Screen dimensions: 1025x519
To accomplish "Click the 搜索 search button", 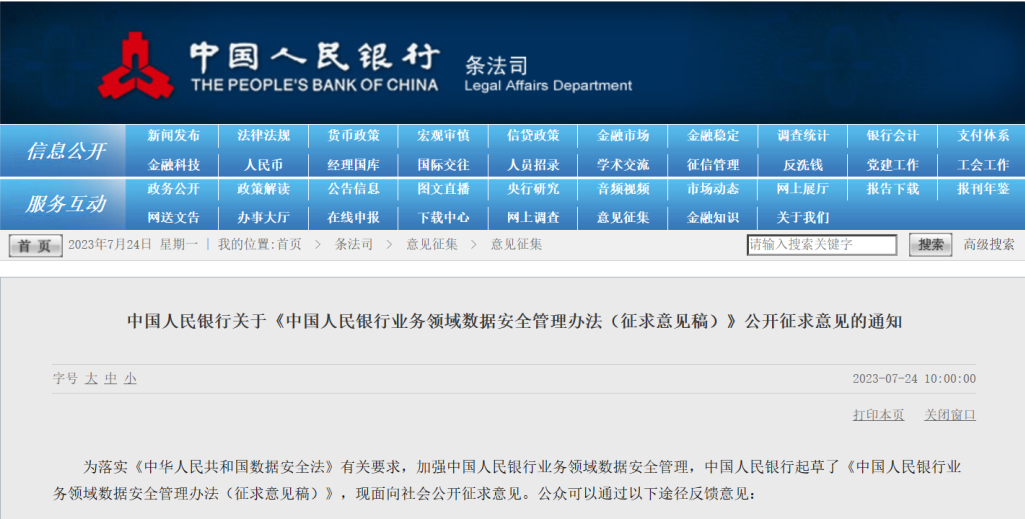I will tap(930, 245).
